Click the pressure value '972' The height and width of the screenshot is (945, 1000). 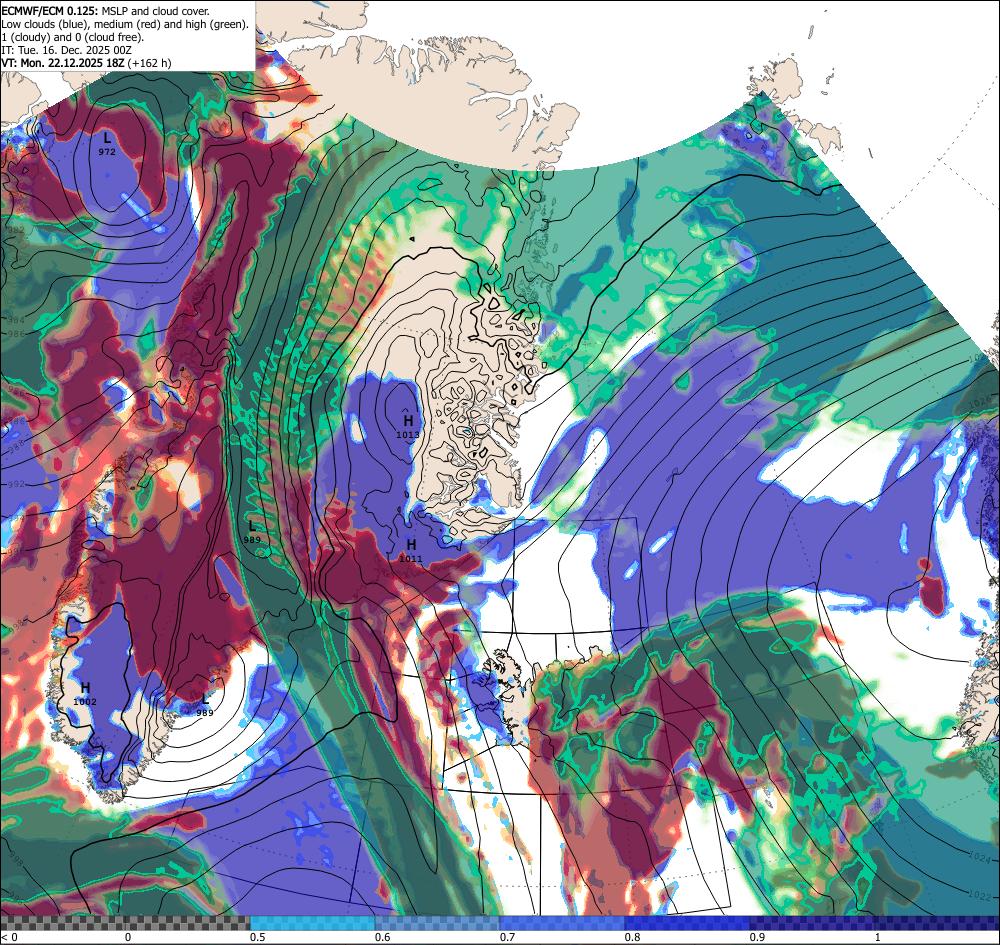107,152
